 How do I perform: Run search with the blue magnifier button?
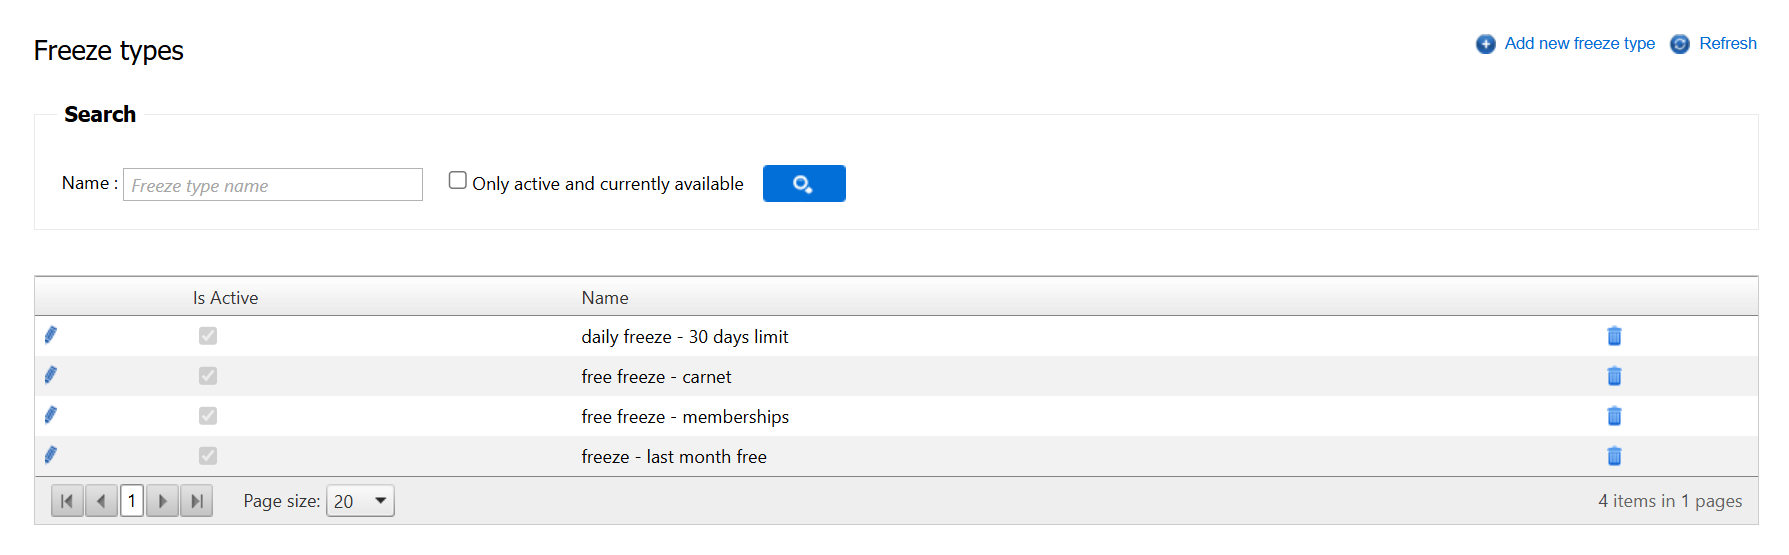[804, 184]
